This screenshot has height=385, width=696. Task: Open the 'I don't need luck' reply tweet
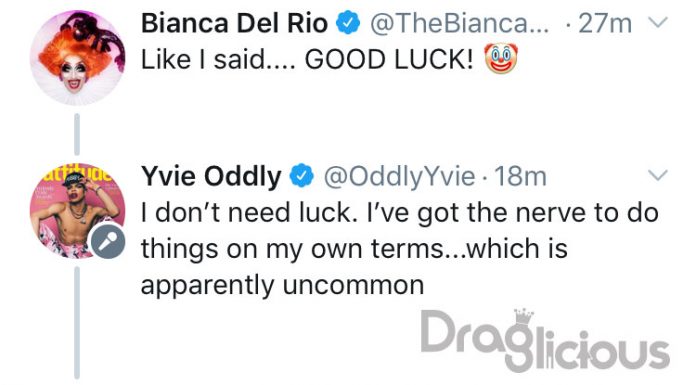pos(399,249)
